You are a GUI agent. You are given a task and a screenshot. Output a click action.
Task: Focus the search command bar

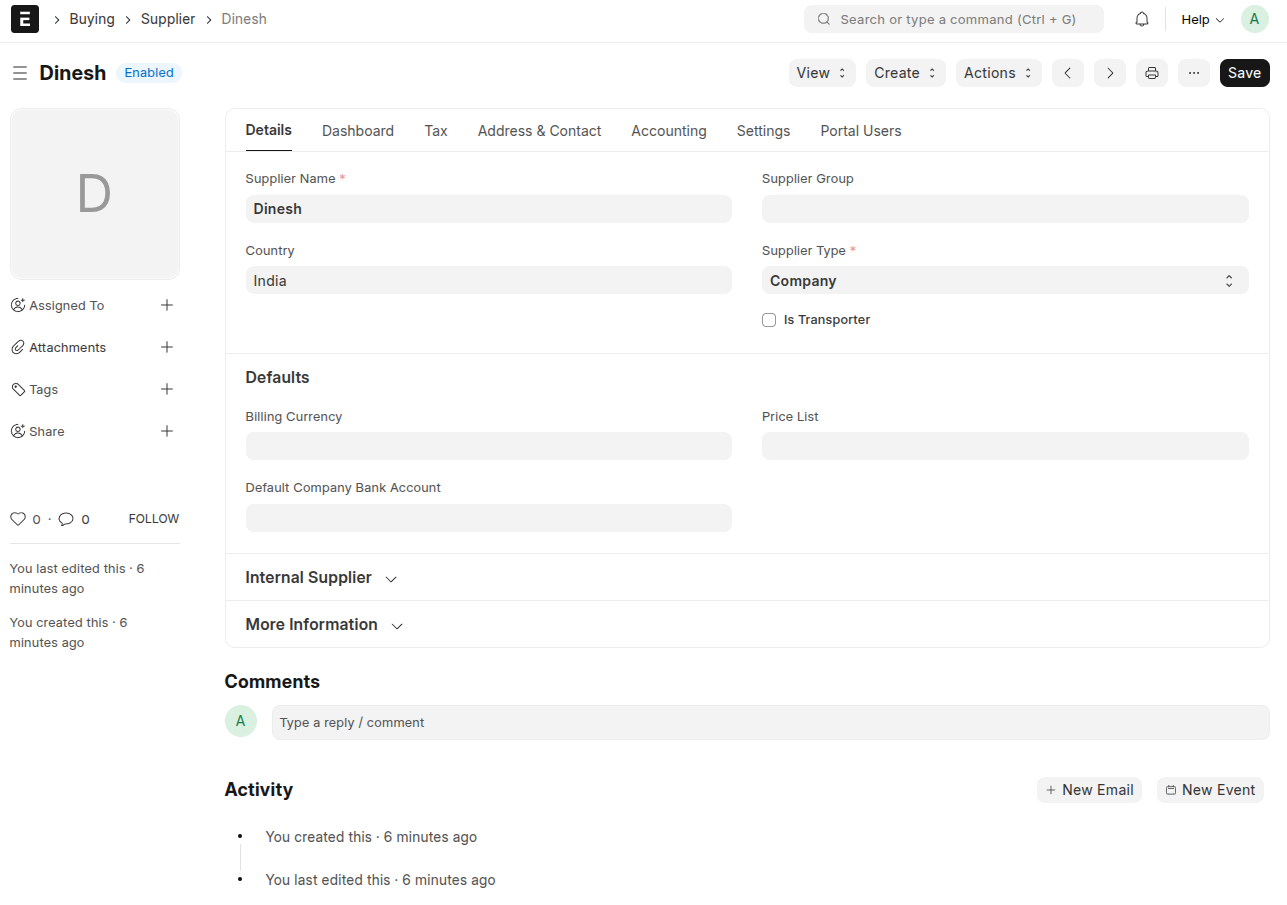pyautogui.click(x=954, y=19)
